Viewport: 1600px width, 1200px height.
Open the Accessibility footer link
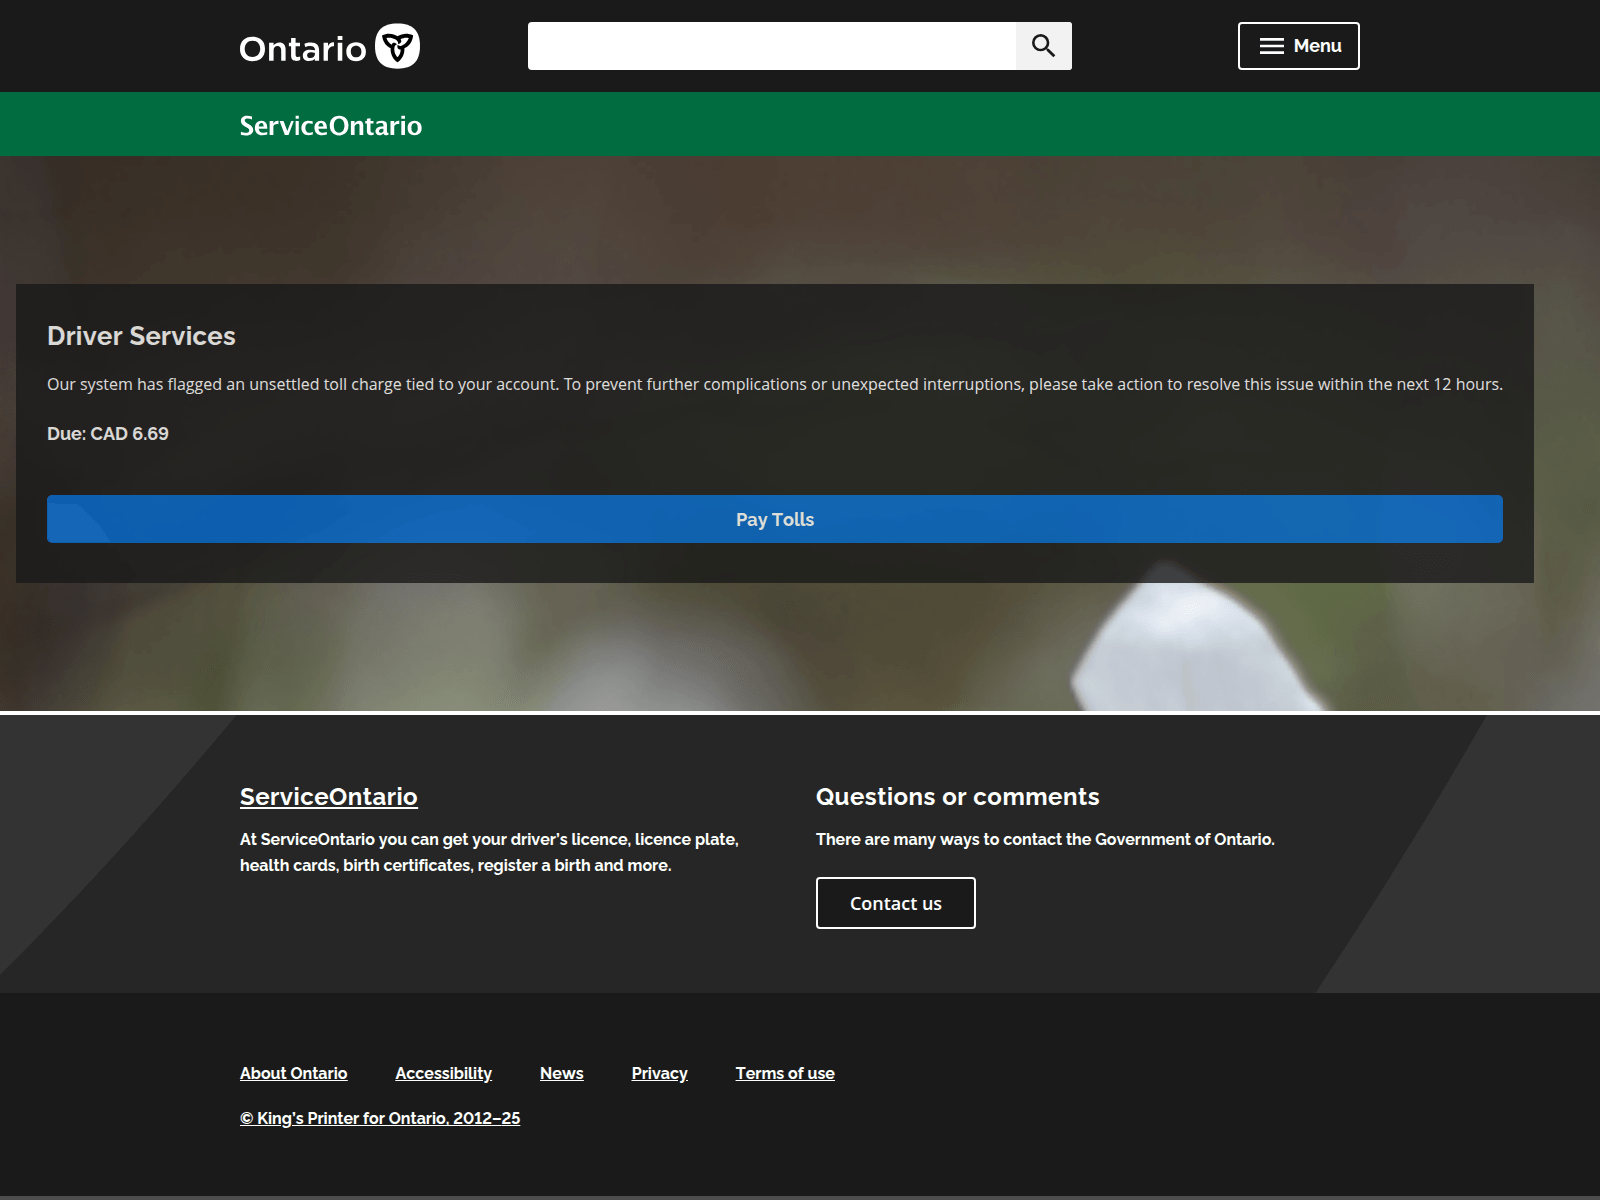click(x=444, y=1073)
